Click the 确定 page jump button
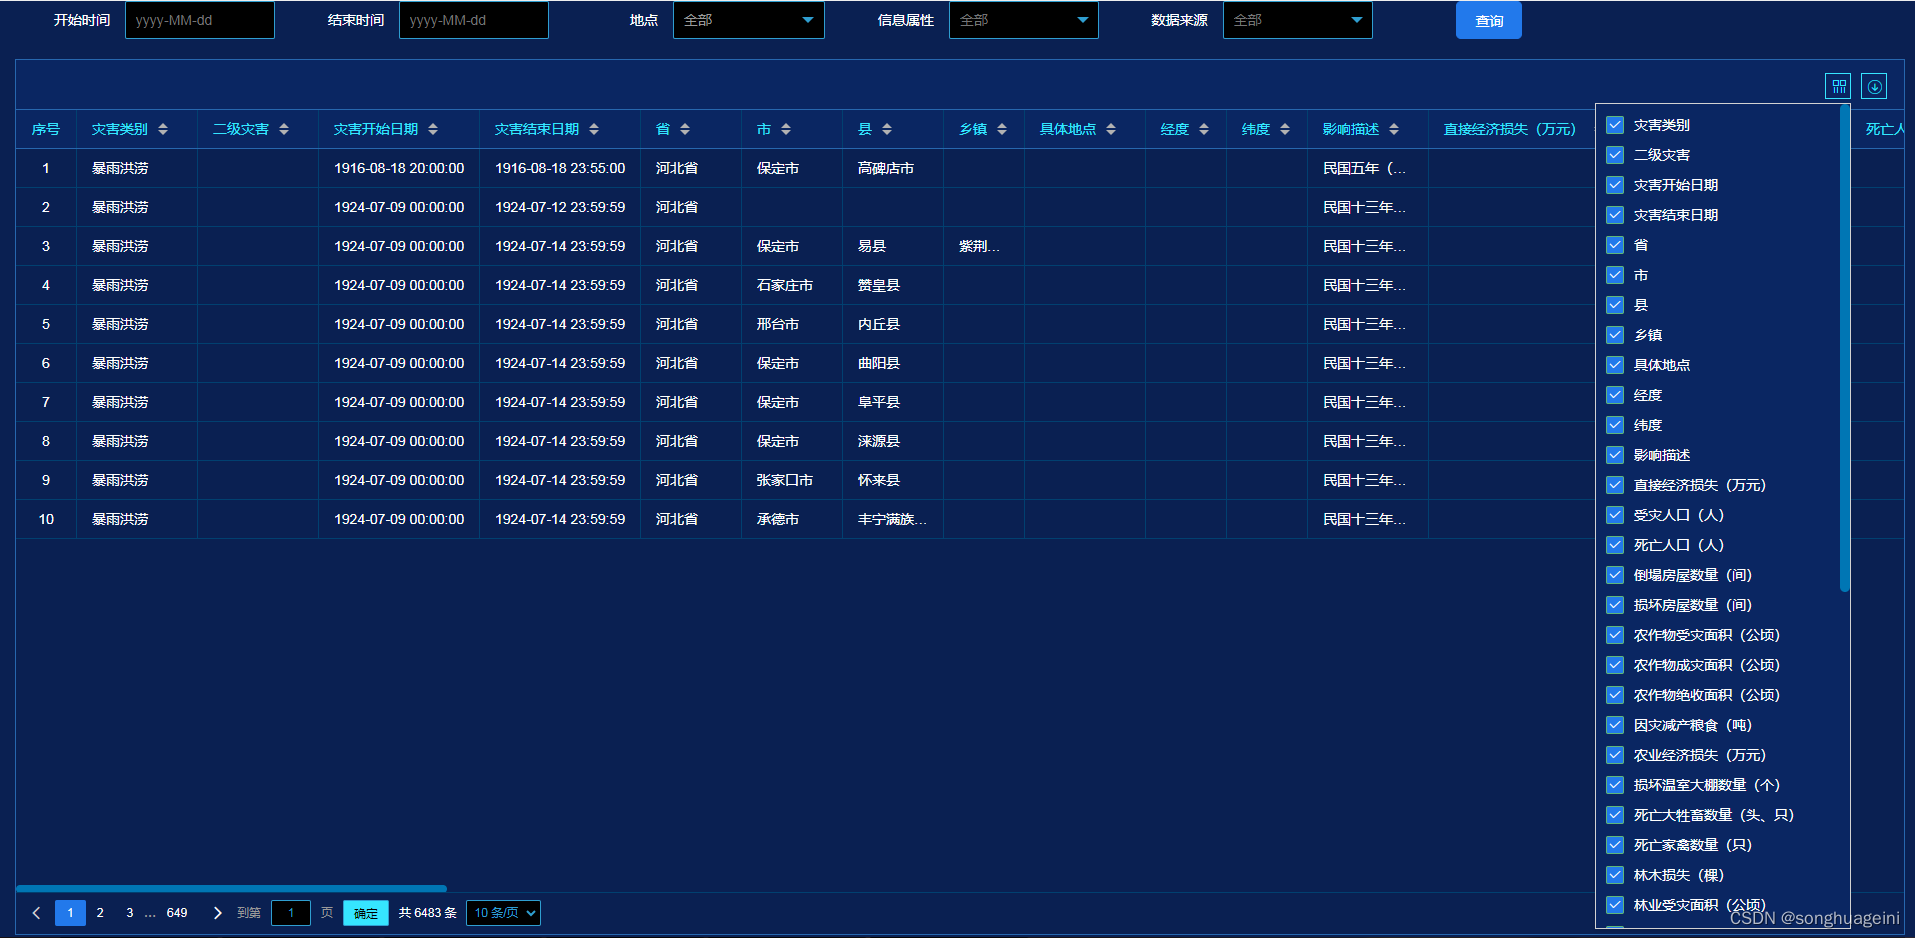1915x938 pixels. [366, 913]
